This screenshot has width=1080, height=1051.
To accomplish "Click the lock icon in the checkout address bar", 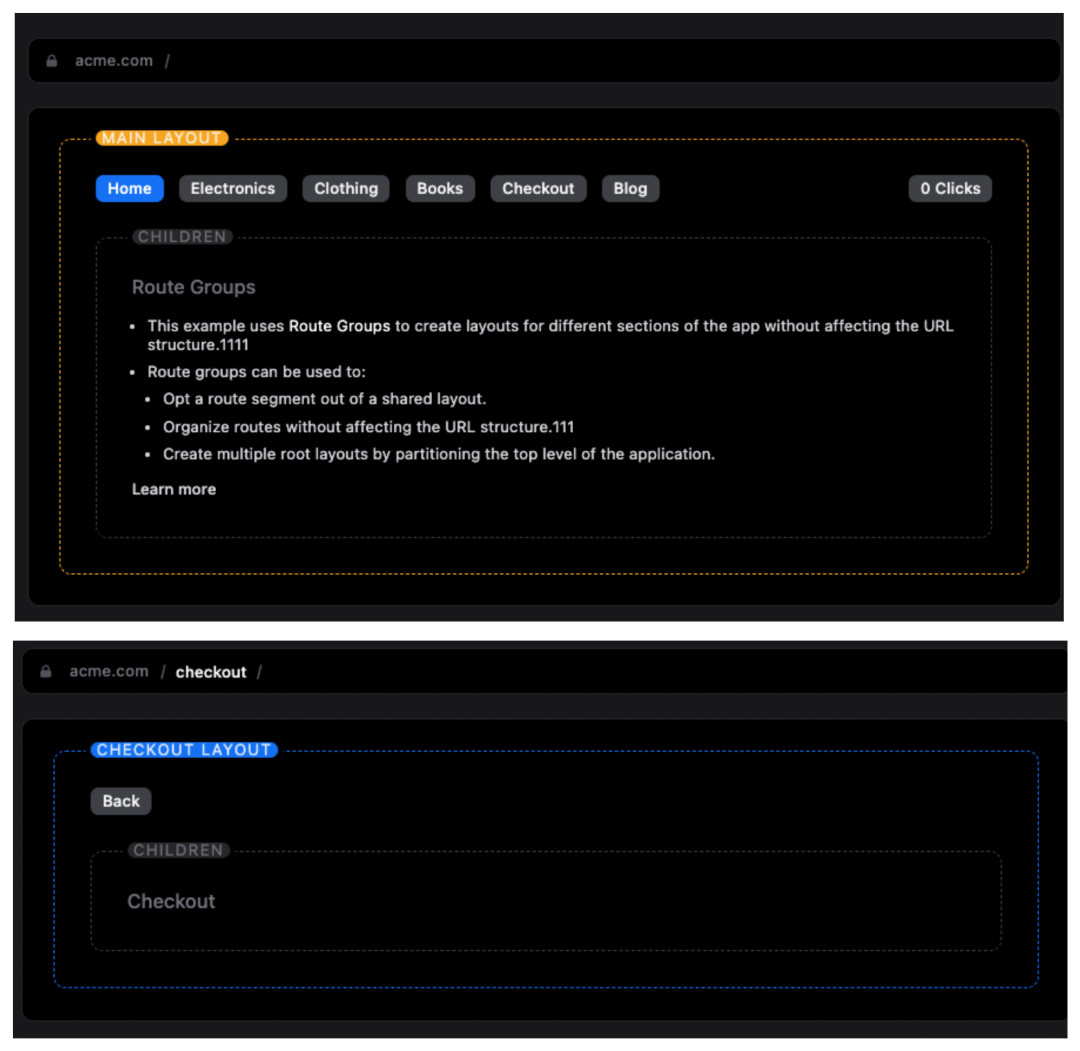I will [x=46, y=672].
